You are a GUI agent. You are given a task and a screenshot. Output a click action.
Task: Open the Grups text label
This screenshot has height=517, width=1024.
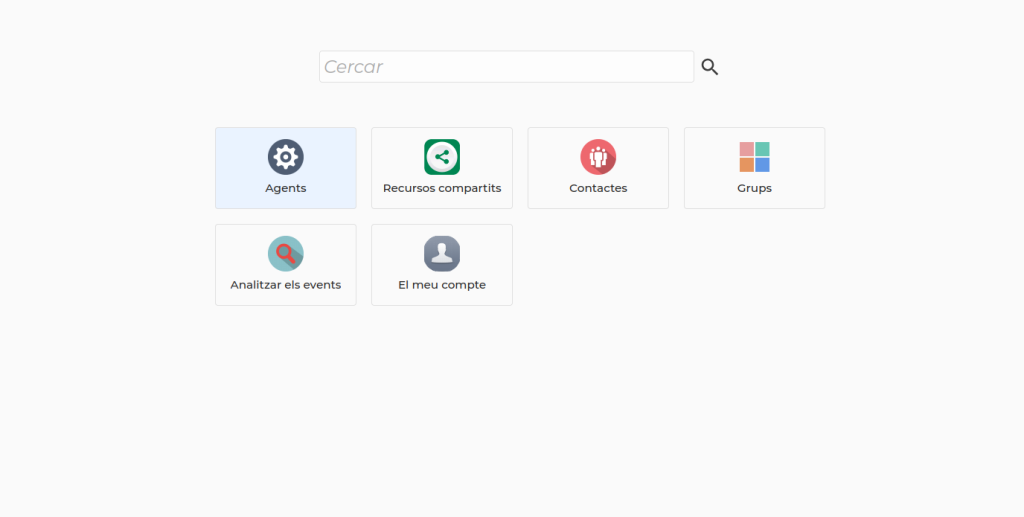[x=754, y=188]
